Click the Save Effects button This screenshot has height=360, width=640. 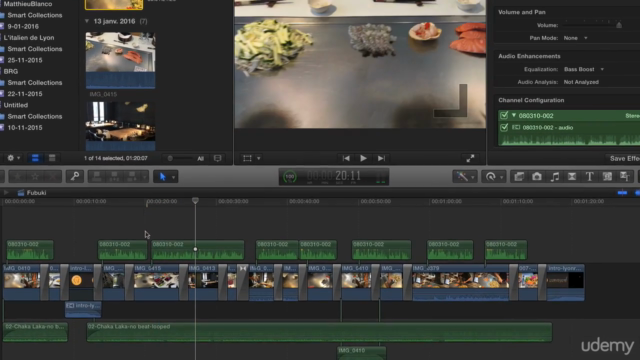(624, 158)
